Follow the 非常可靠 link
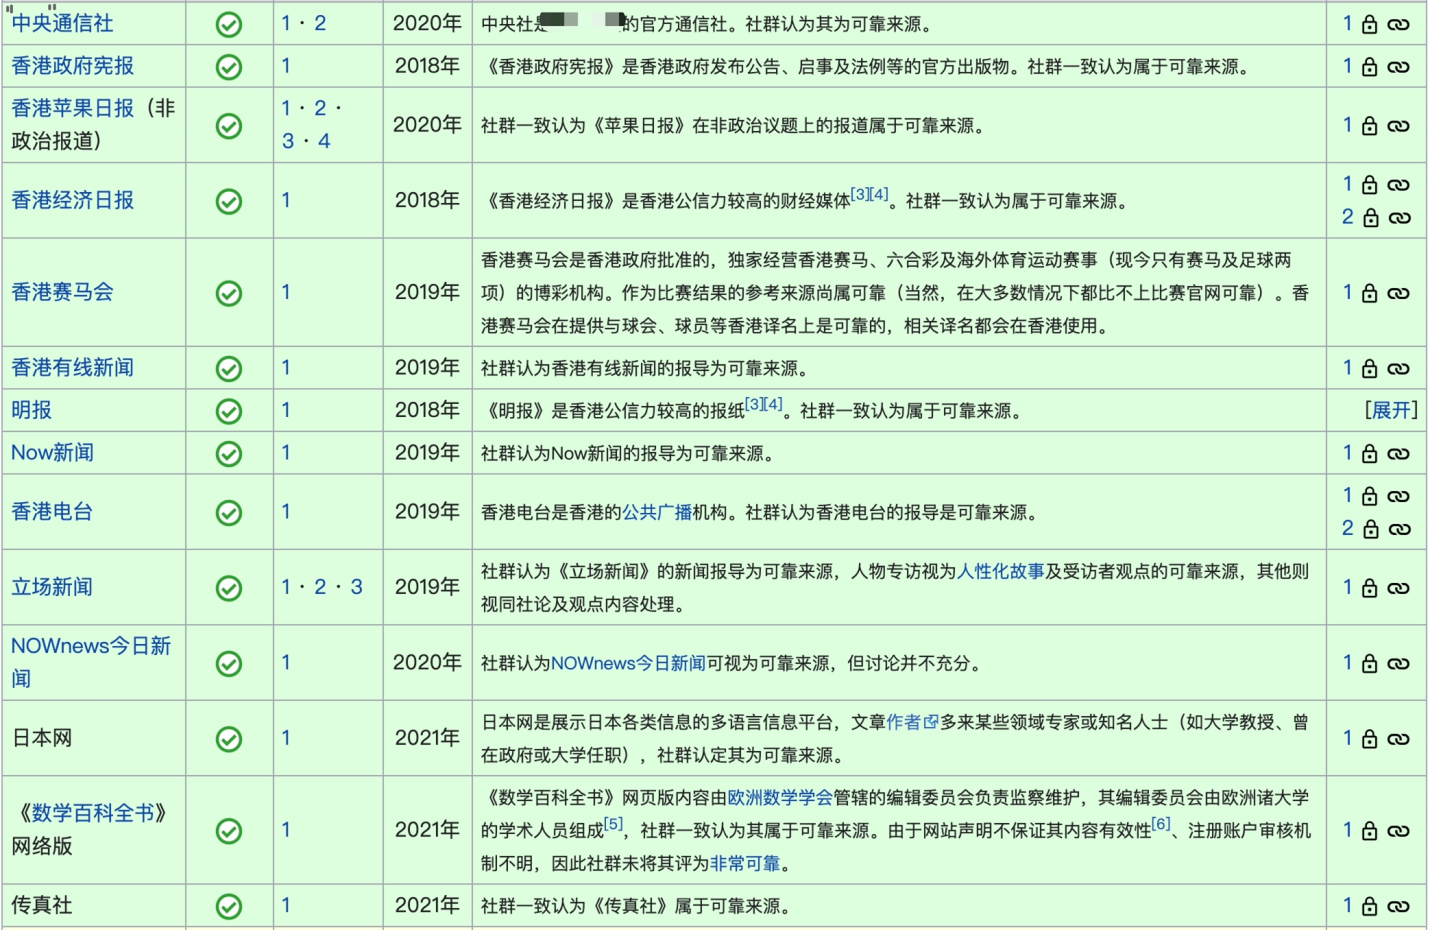The width and height of the screenshot is (1430, 930). 745,863
